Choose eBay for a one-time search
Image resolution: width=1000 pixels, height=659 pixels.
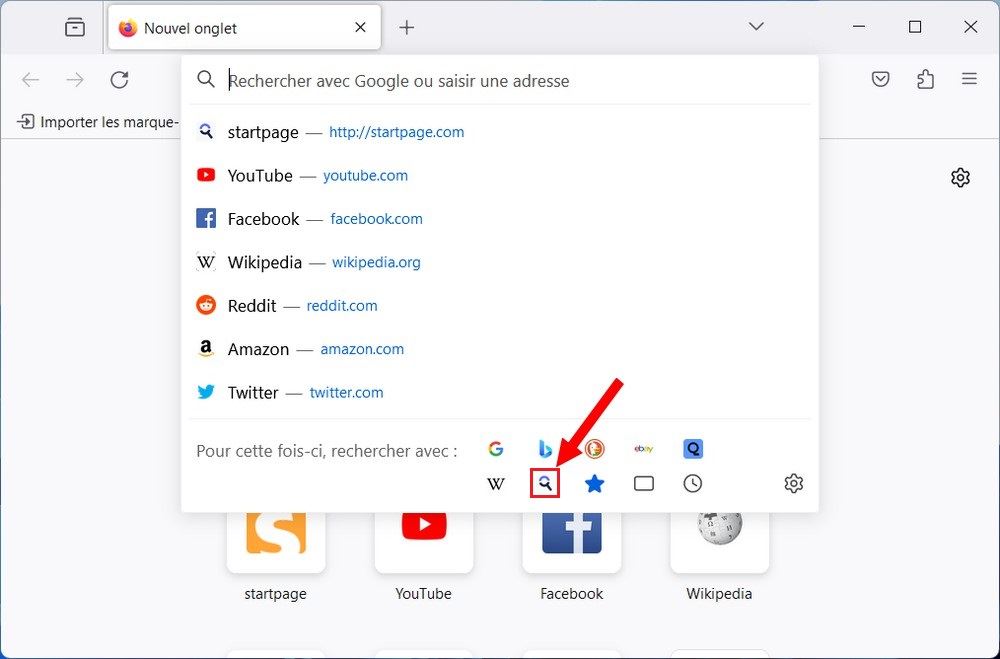click(x=643, y=449)
